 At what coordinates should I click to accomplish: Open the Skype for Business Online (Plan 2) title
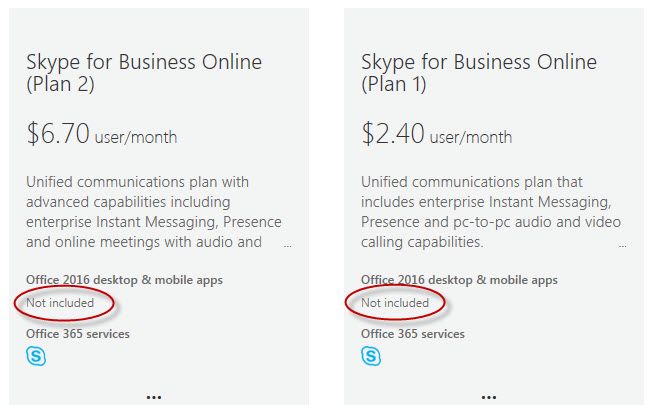[x=144, y=73]
